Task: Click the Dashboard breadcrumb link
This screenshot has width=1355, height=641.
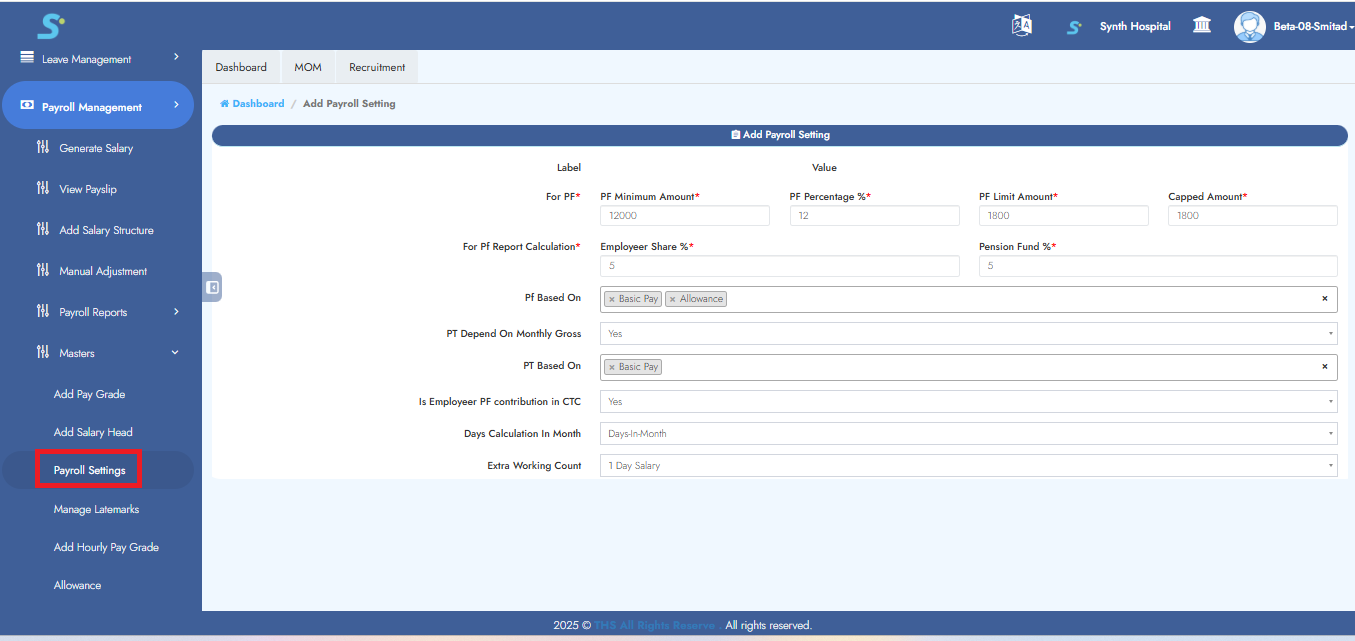Action: (x=258, y=104)
